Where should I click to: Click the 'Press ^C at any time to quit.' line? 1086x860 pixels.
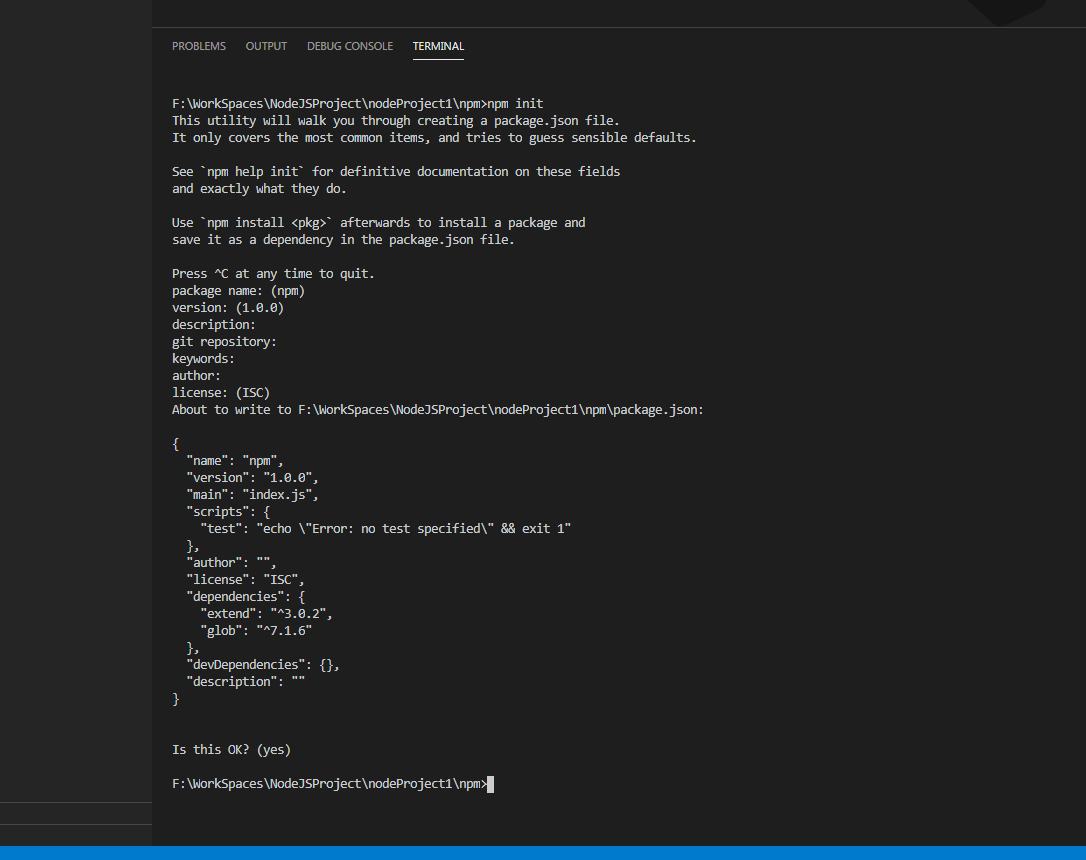(273, 274)
